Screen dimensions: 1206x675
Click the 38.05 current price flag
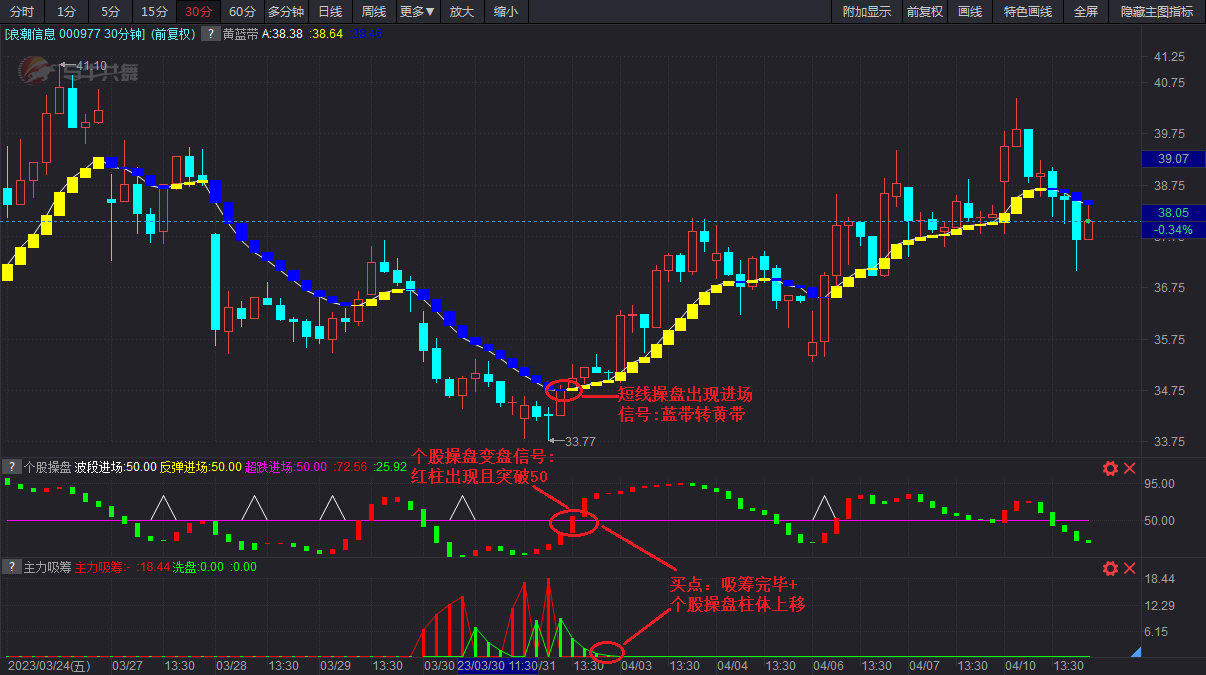[1173, 213]
